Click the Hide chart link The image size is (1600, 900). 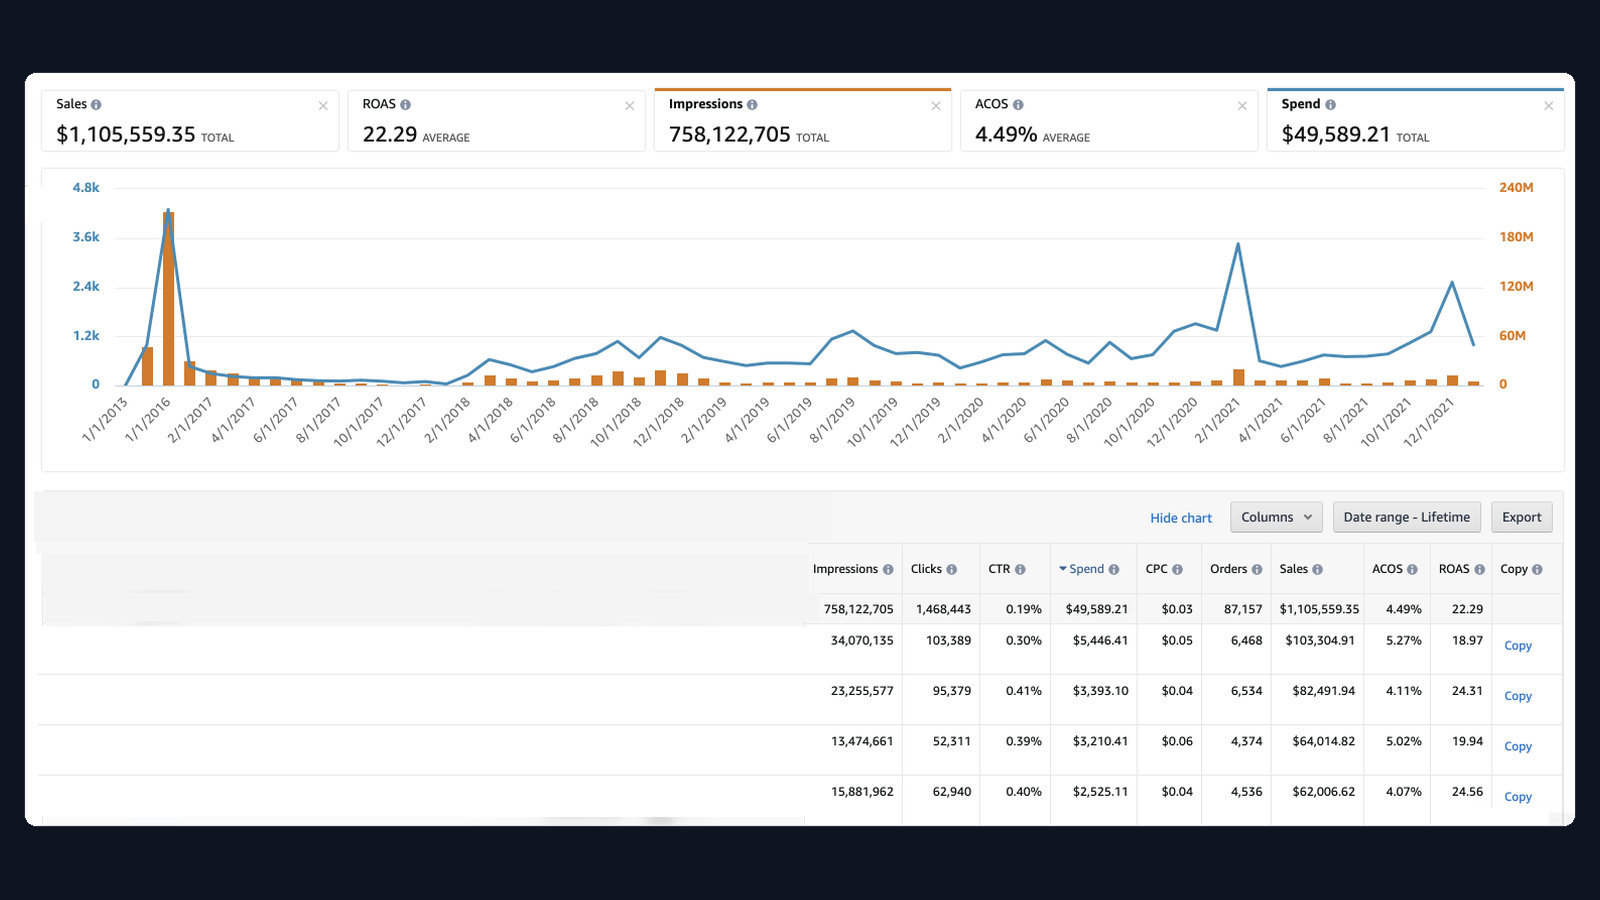tap(1181, 518)
